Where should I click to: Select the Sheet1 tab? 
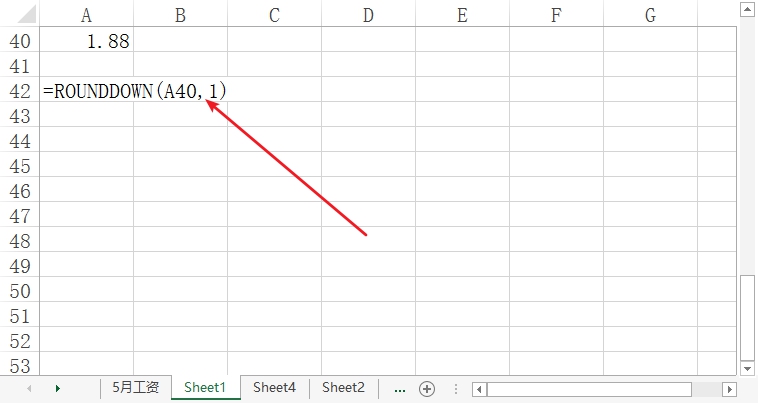click(205, 388)
